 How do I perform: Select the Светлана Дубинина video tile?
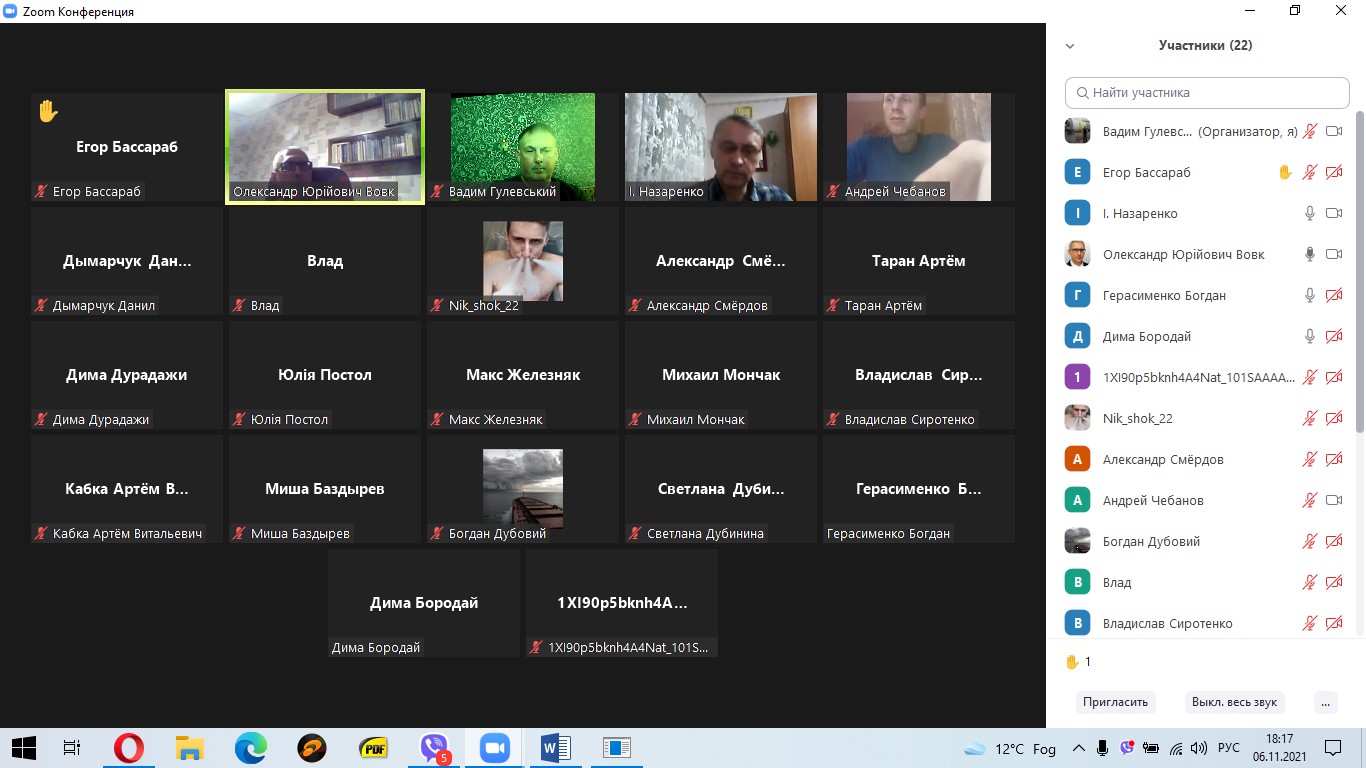click(721, 489)
